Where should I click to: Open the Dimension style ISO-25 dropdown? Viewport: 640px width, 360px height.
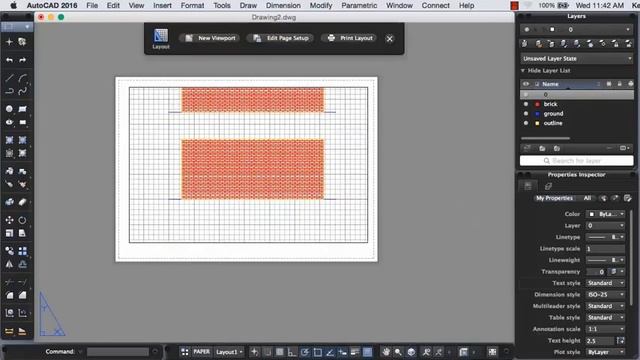coord(606,294)
